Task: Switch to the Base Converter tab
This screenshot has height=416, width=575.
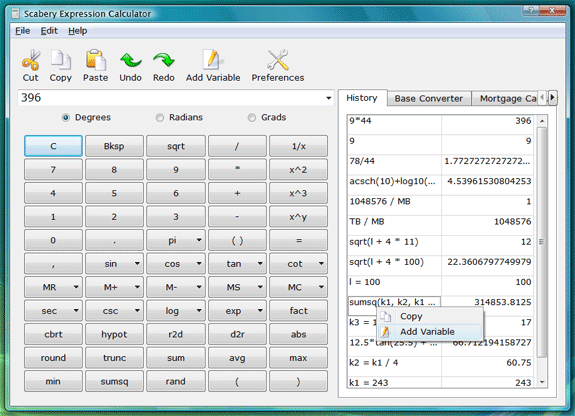Action: [429, 99]
